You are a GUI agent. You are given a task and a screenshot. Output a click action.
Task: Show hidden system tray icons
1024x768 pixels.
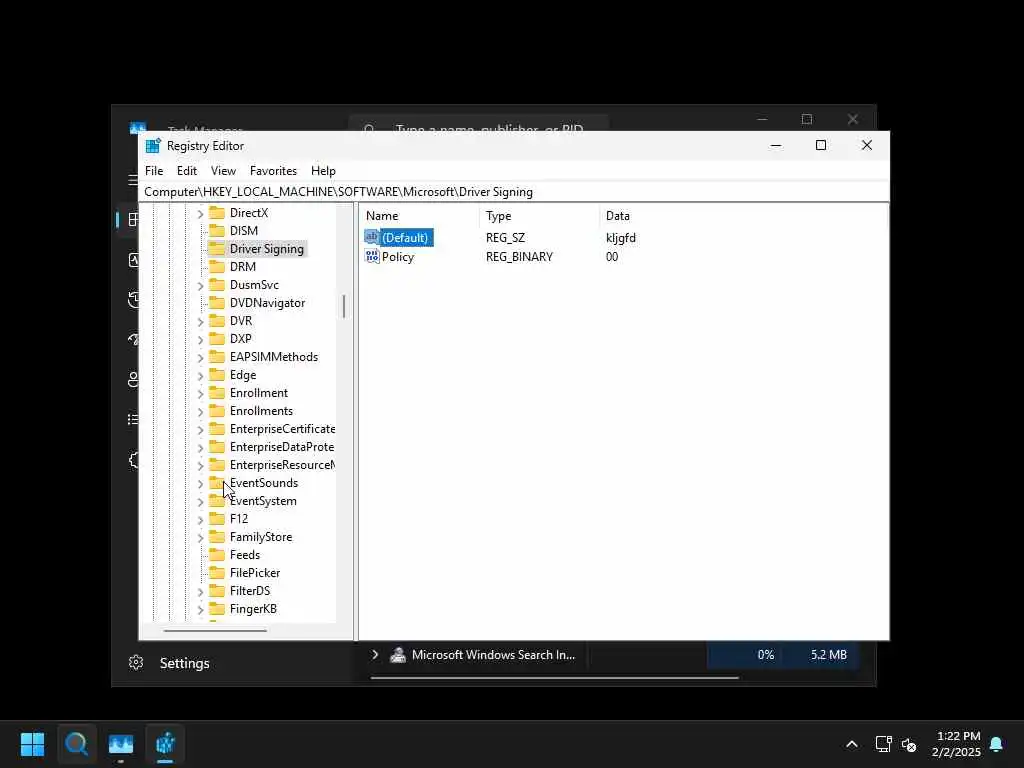tap(852, 744)
